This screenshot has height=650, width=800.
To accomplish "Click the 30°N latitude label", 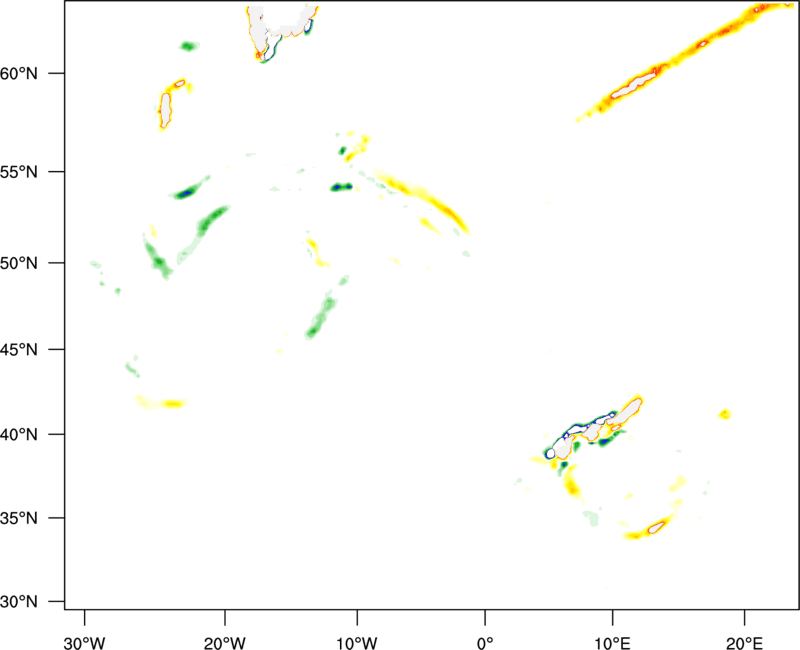I will pos(19,602).
